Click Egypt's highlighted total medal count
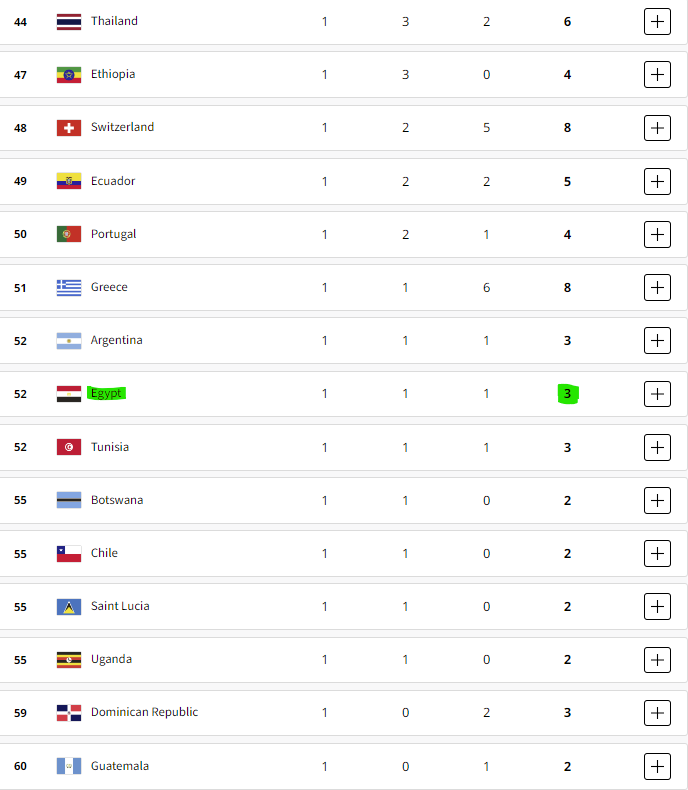Screen dimensions: 688x790 click(567, 394)
